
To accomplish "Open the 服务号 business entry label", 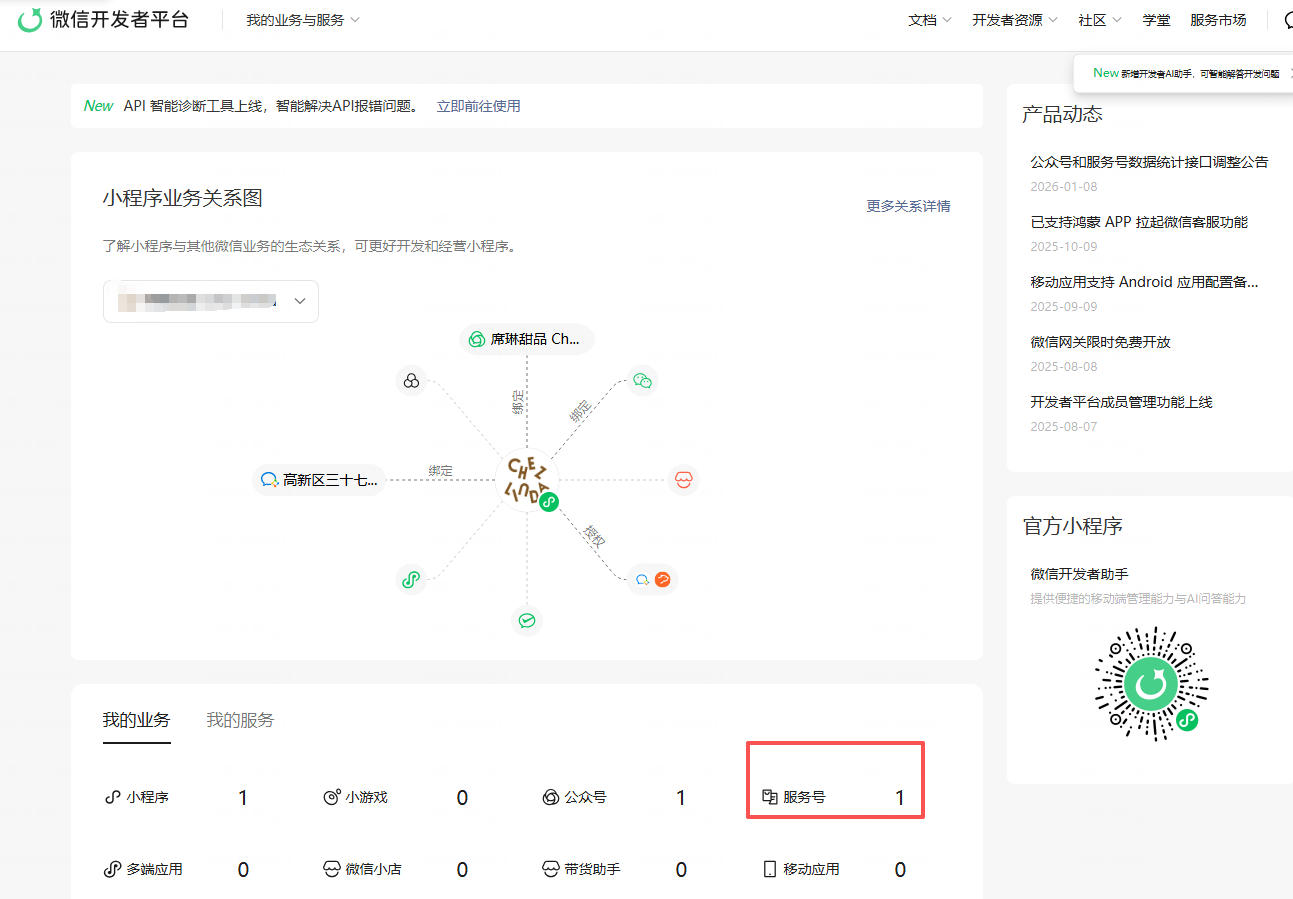I will tap(805, 798).
